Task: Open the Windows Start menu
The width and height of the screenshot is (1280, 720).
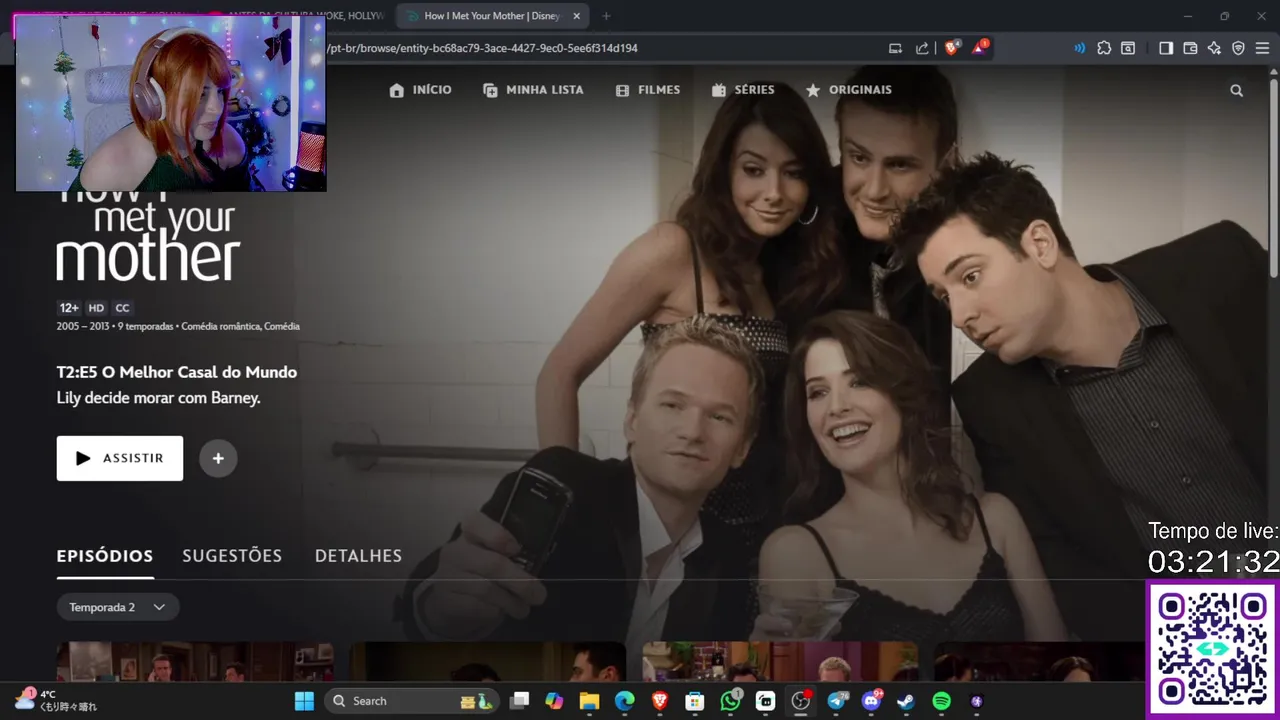Action: coord(304,701)
